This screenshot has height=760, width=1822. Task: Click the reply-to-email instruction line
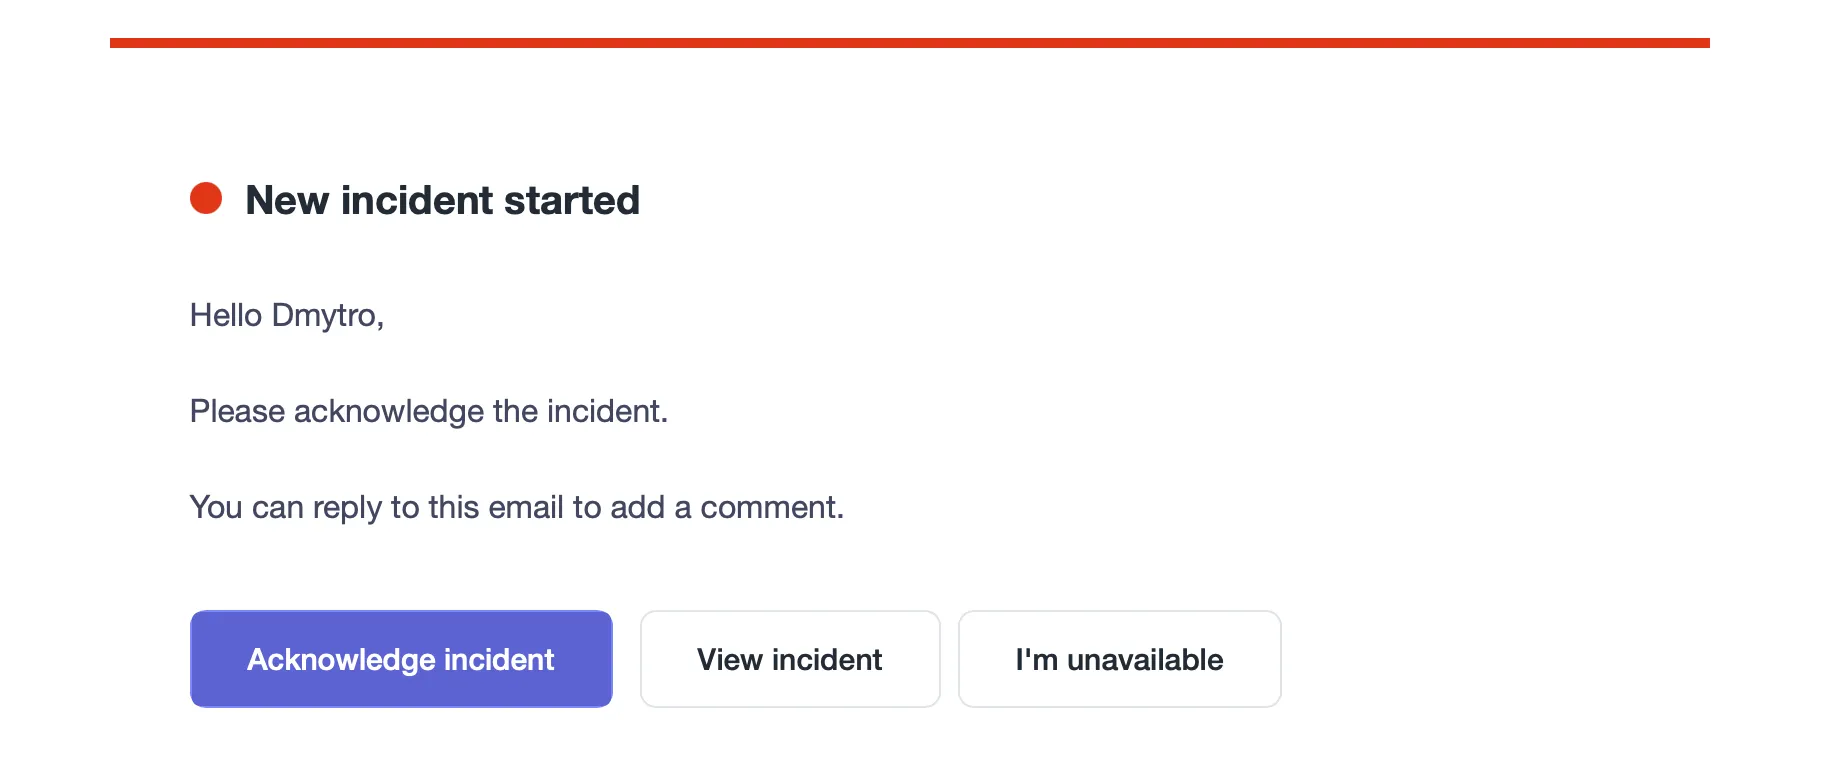(516, 507)
